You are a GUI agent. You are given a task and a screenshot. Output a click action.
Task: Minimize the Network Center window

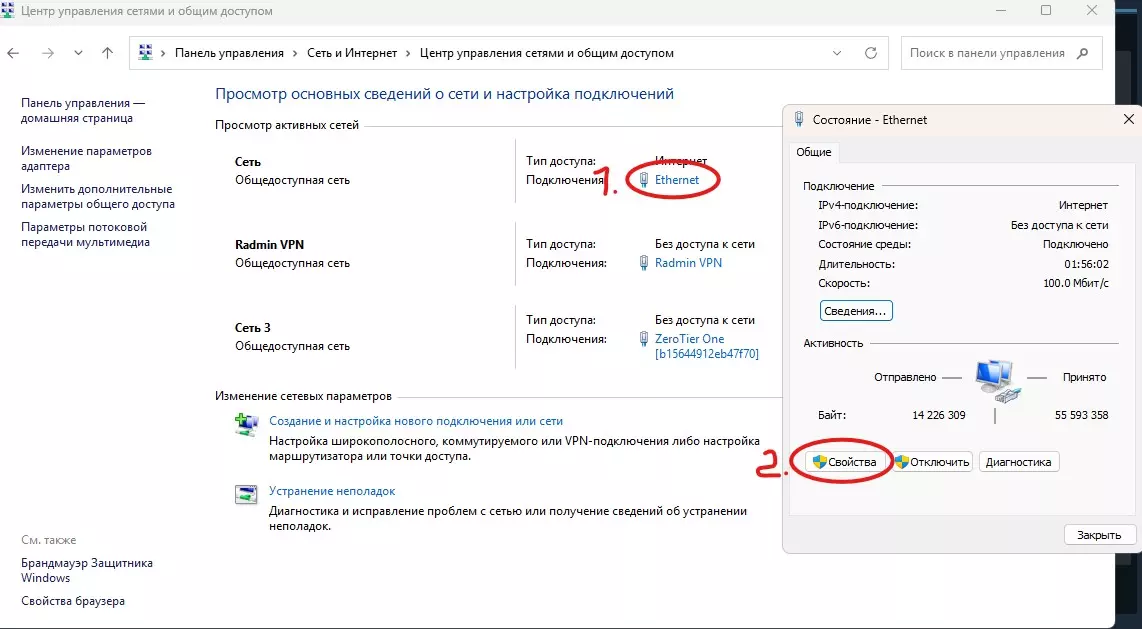coord(999,10)
